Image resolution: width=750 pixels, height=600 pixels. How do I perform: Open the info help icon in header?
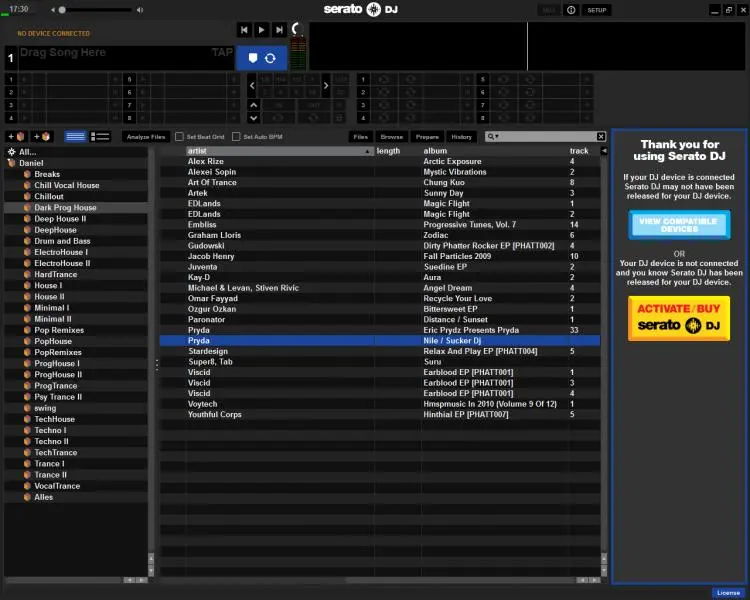pyautogui.click(x=571, y=10)
